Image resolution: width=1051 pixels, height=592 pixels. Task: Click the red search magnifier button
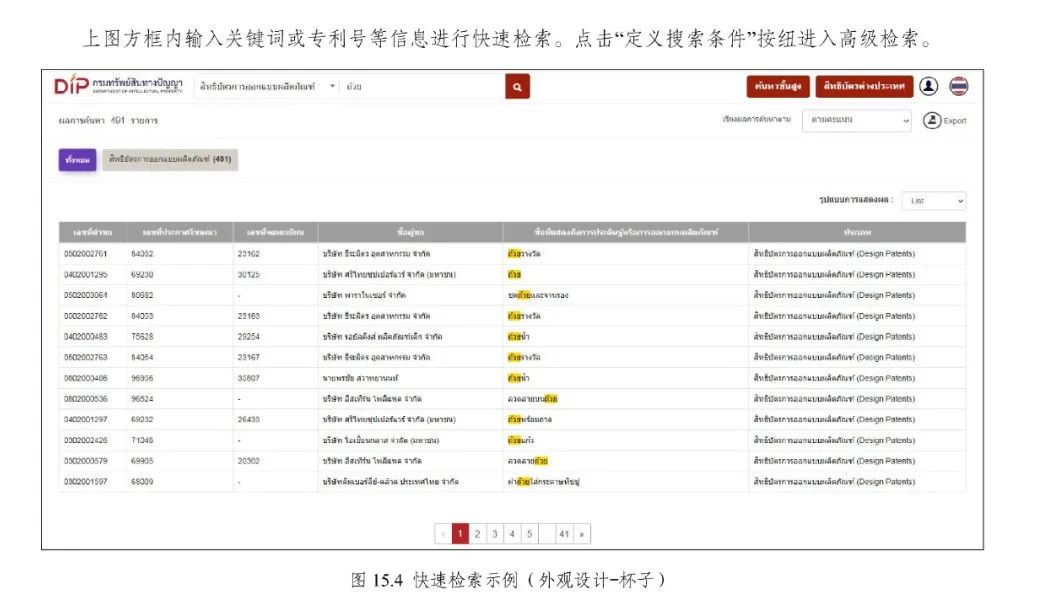[516, 87]
